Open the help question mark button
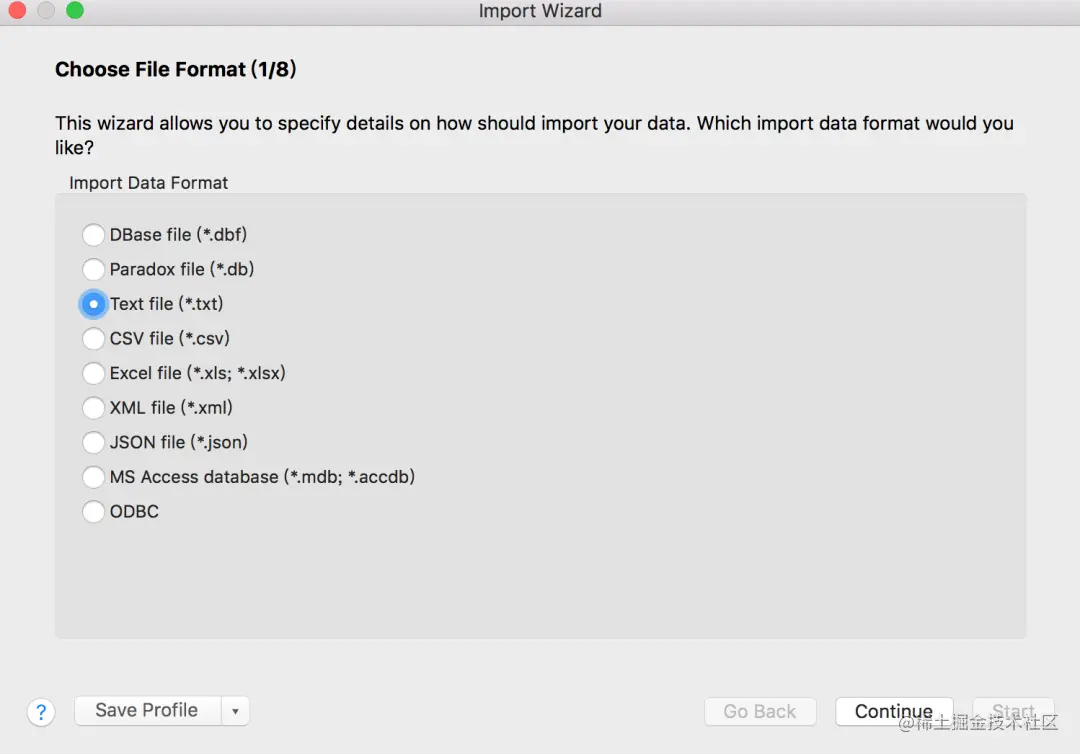This screenshot has height=754, width=1080. pos(40,712)
